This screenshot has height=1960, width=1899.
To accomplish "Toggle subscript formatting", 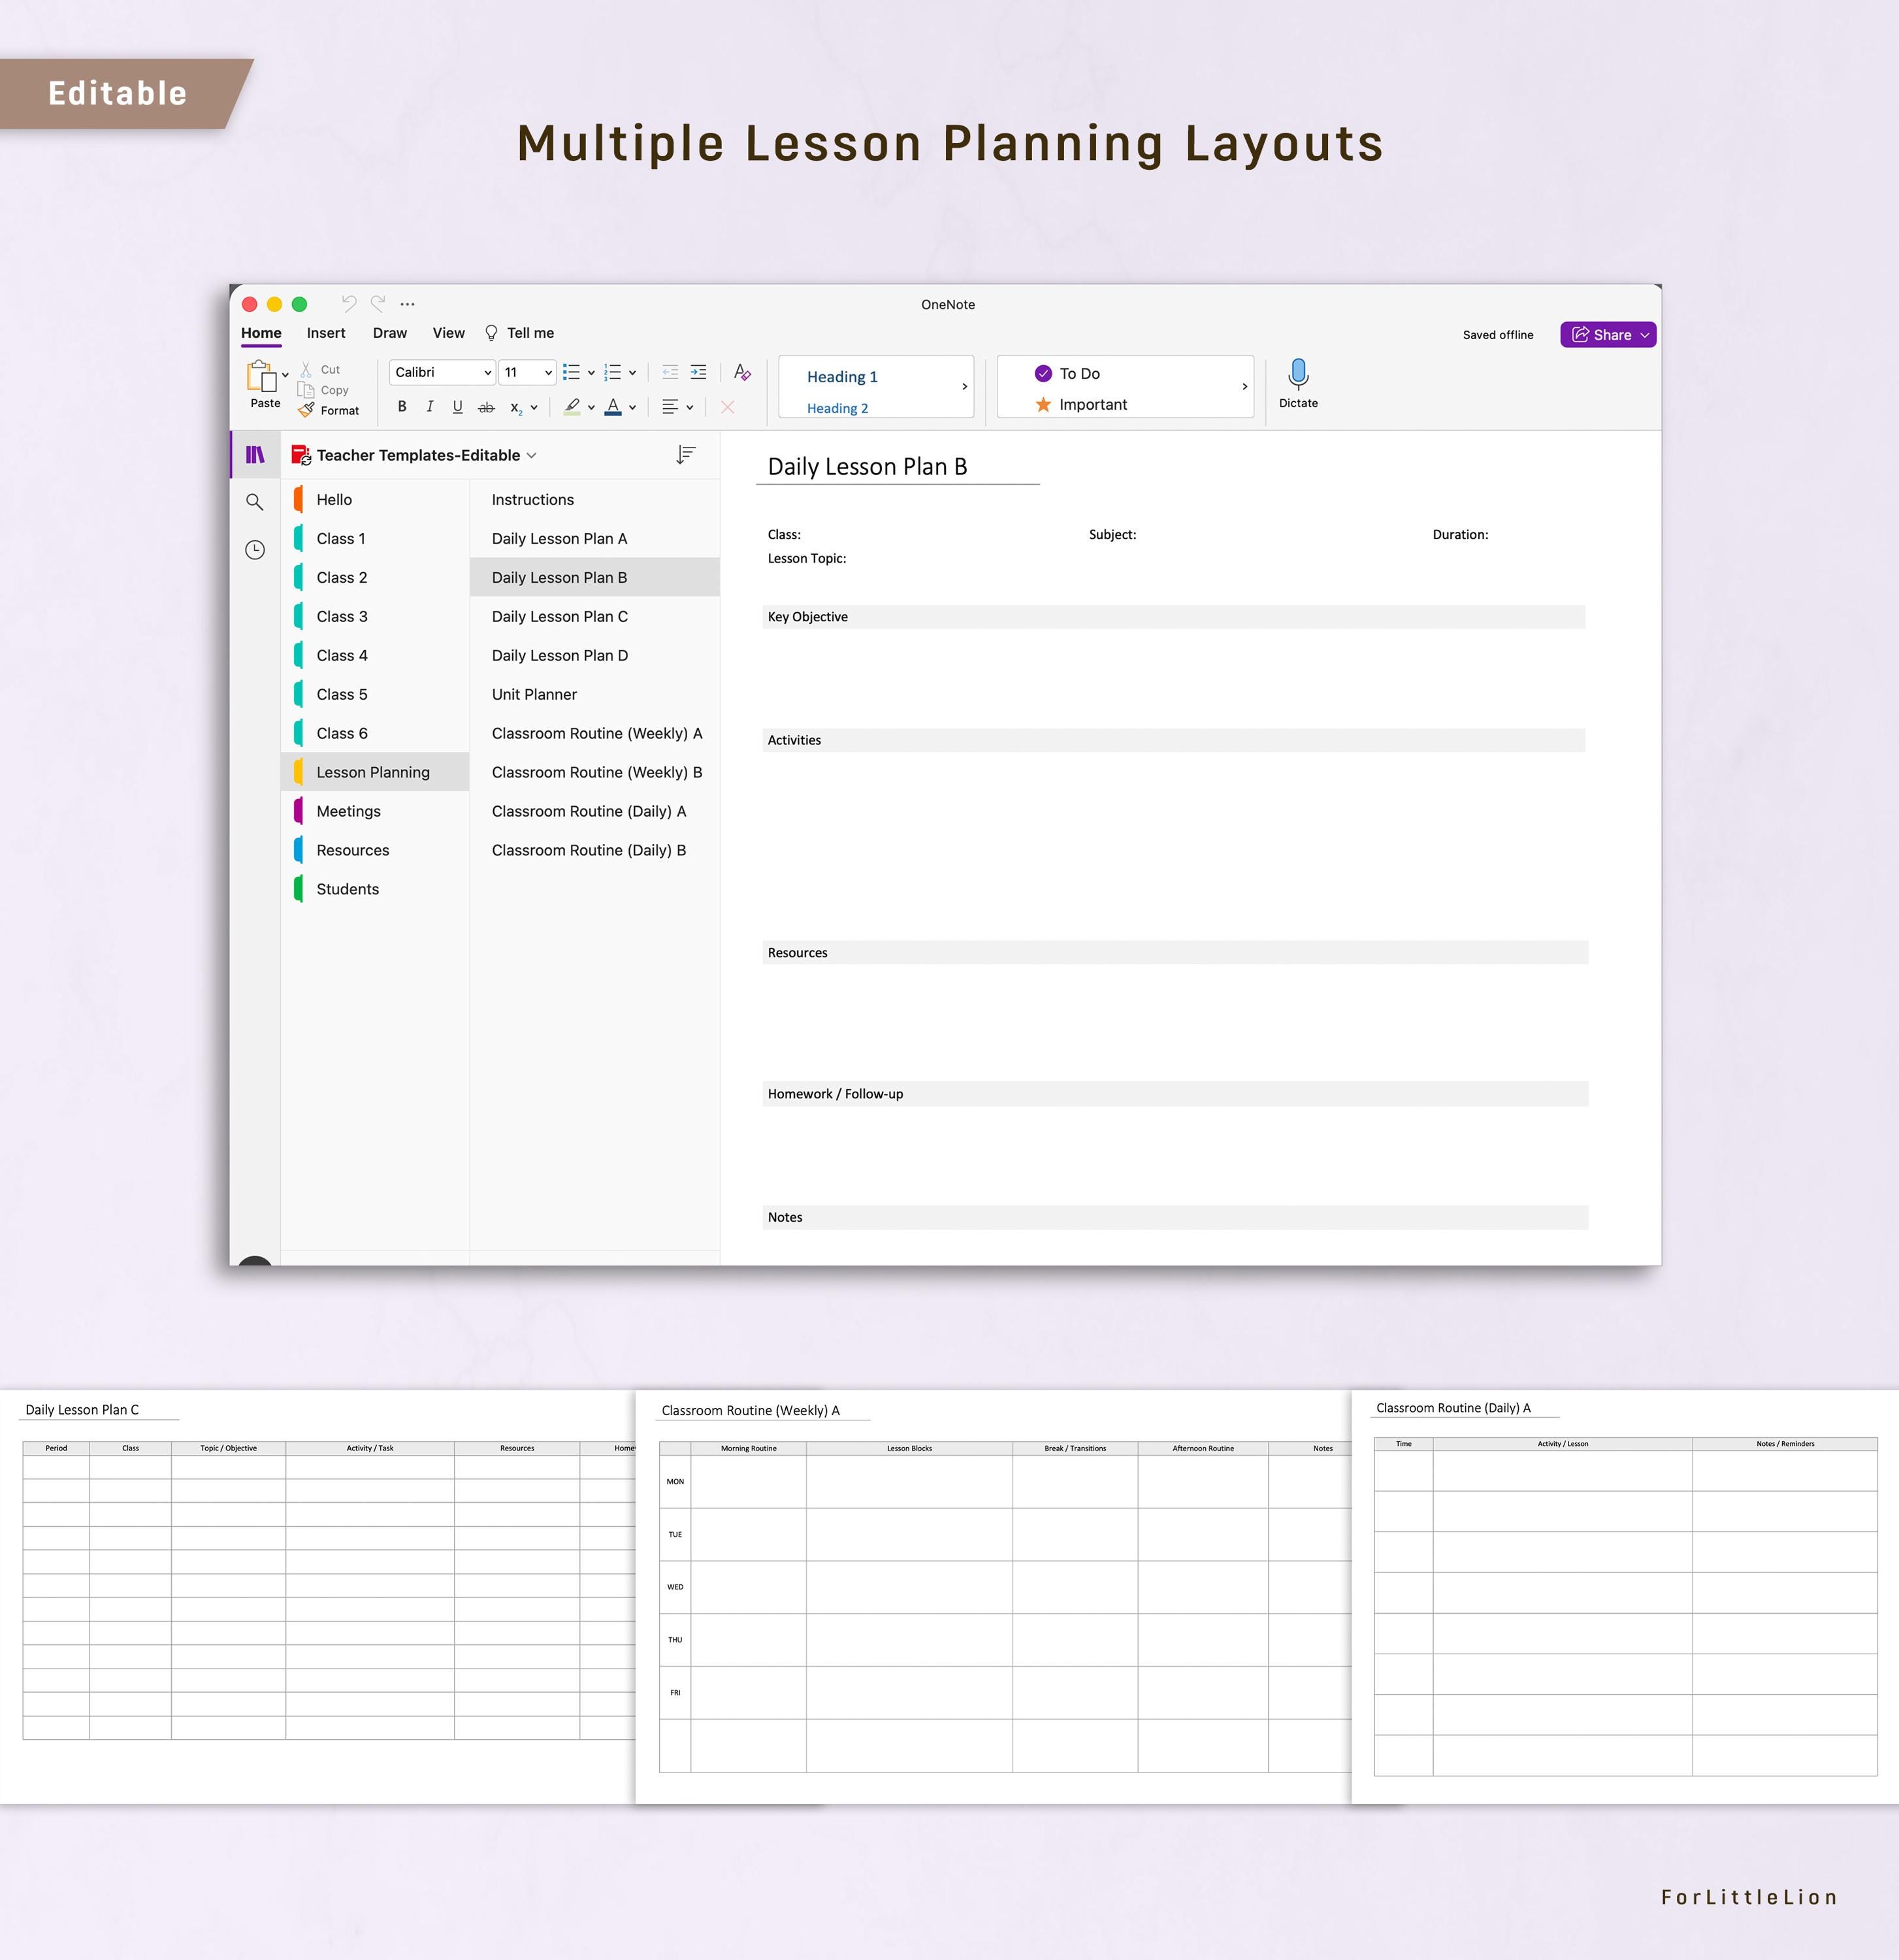I will coord(516,407).
